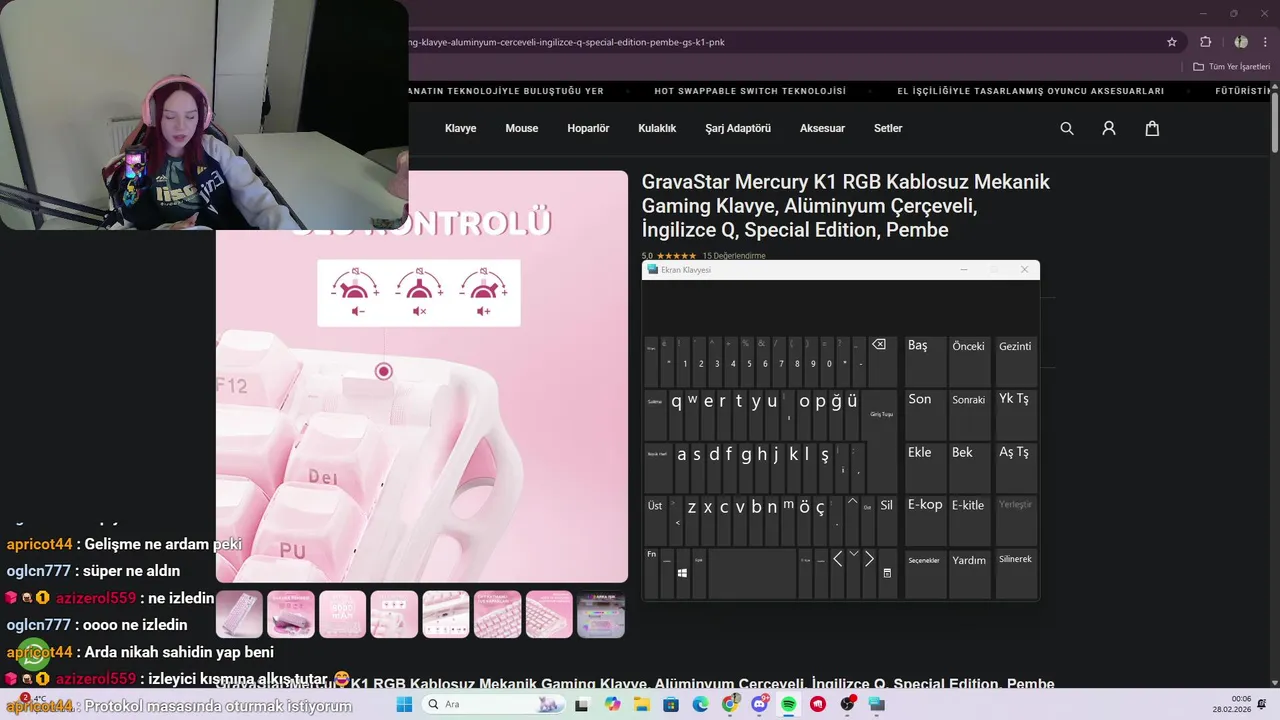Open the Şarj Adaptörü category menu
1280x720 pixels.
(738, 128)
